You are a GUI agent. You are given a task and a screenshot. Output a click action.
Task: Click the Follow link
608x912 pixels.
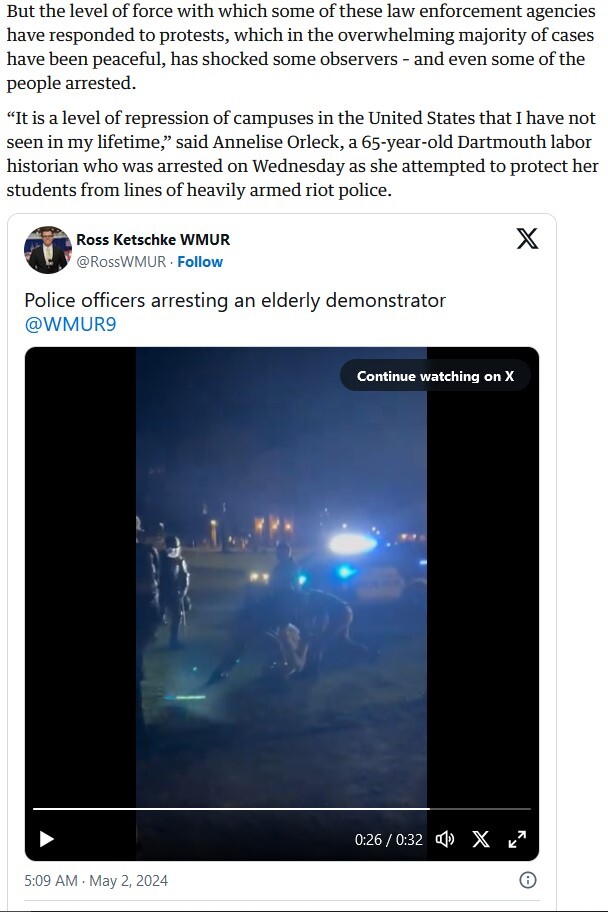(200, 262)
